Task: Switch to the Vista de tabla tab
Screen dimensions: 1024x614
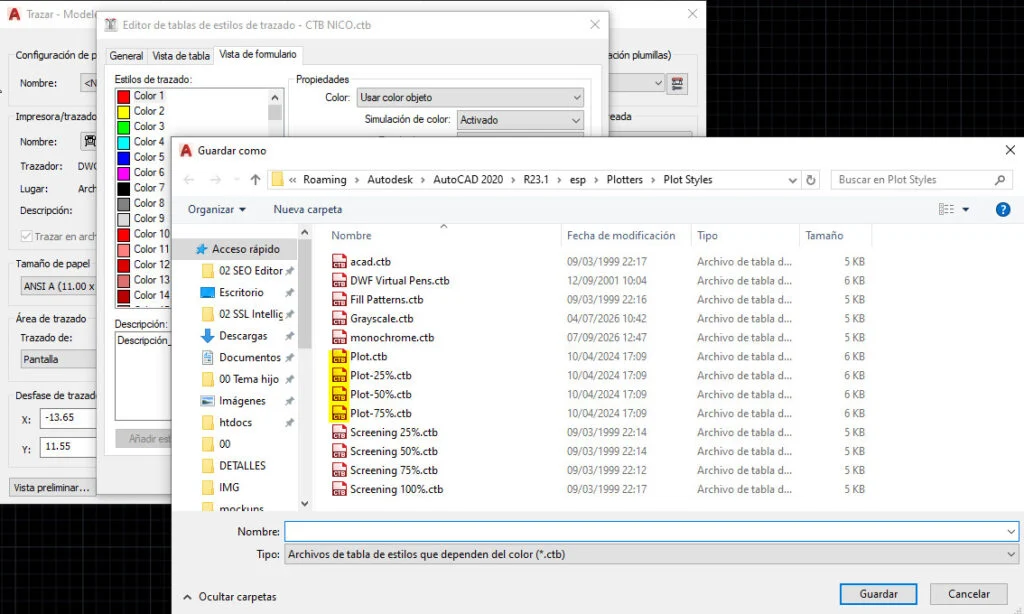Action: click(181, 56)
